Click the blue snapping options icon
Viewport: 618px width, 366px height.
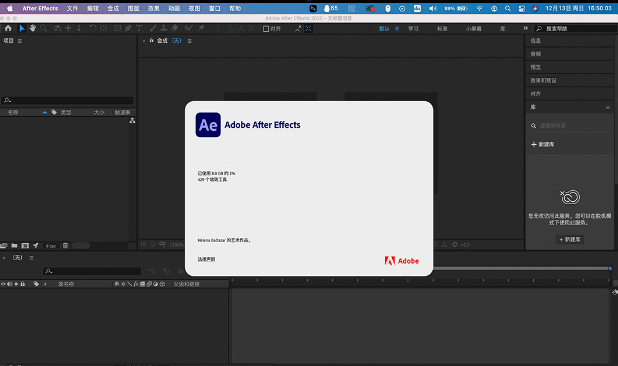(x=308, y=28)
